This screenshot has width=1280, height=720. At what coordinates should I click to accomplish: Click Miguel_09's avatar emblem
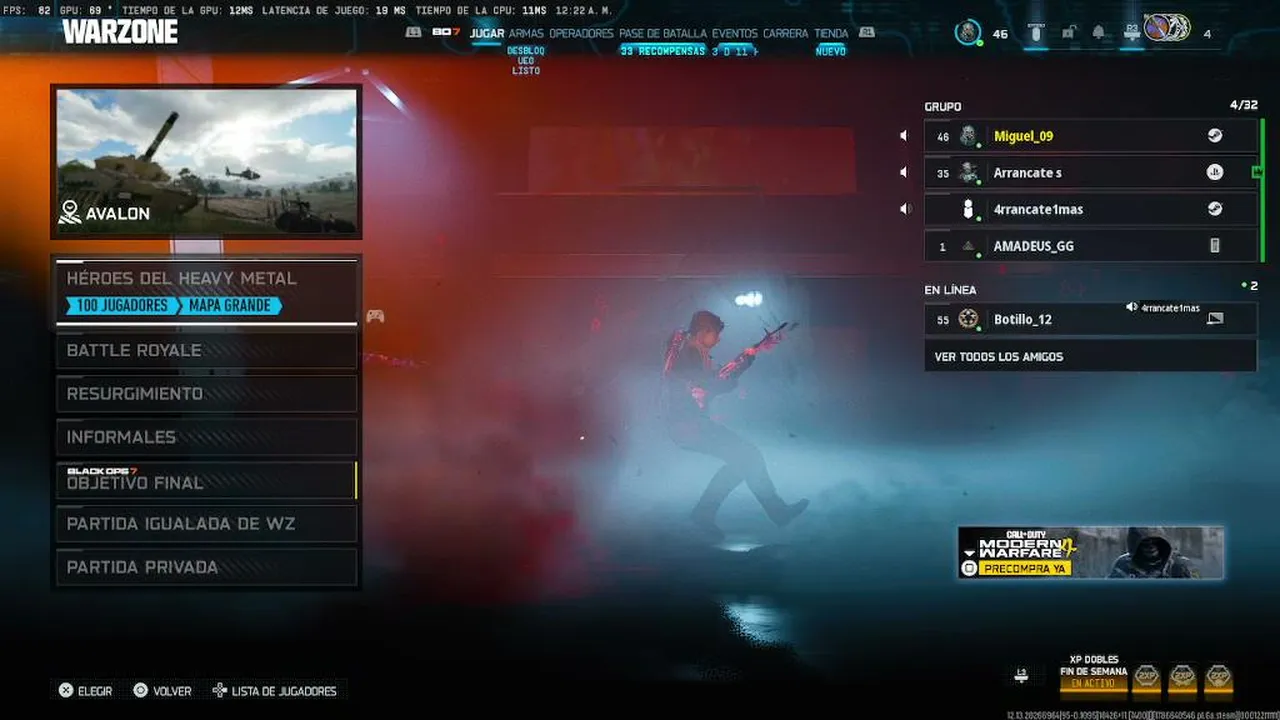tap(968, 136)
